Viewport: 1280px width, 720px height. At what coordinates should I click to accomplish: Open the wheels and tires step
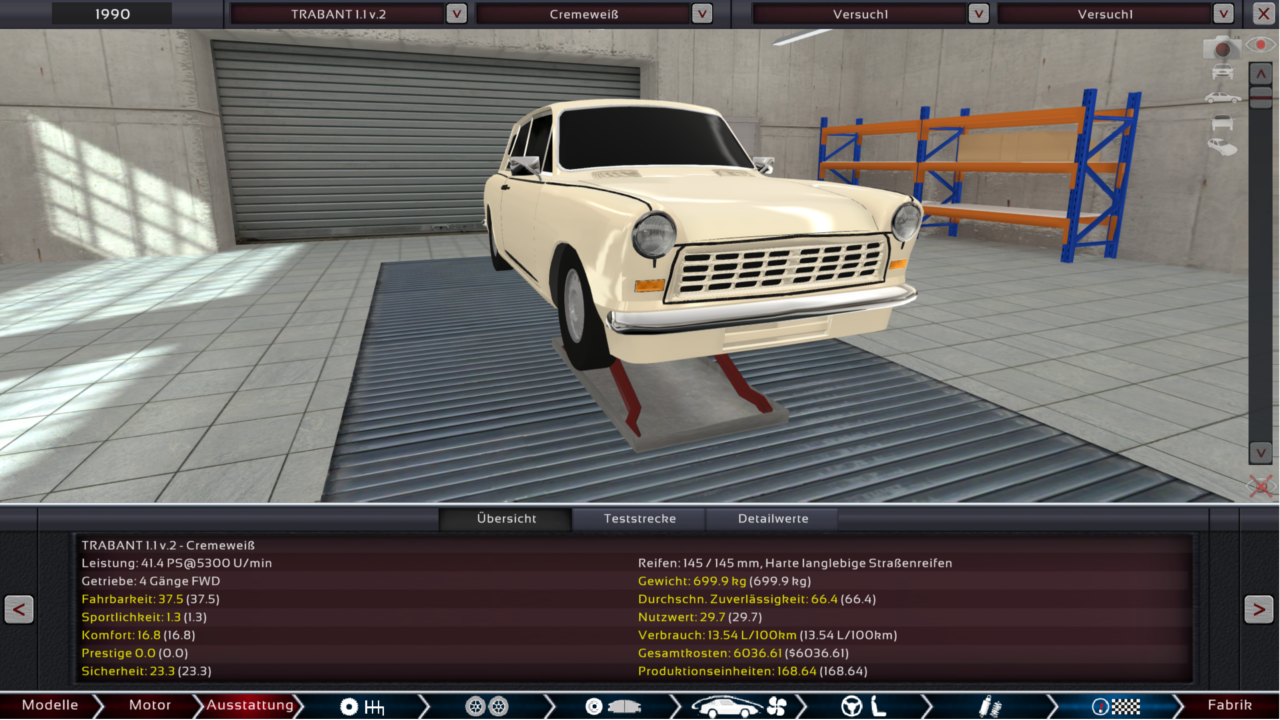[487, 706]
